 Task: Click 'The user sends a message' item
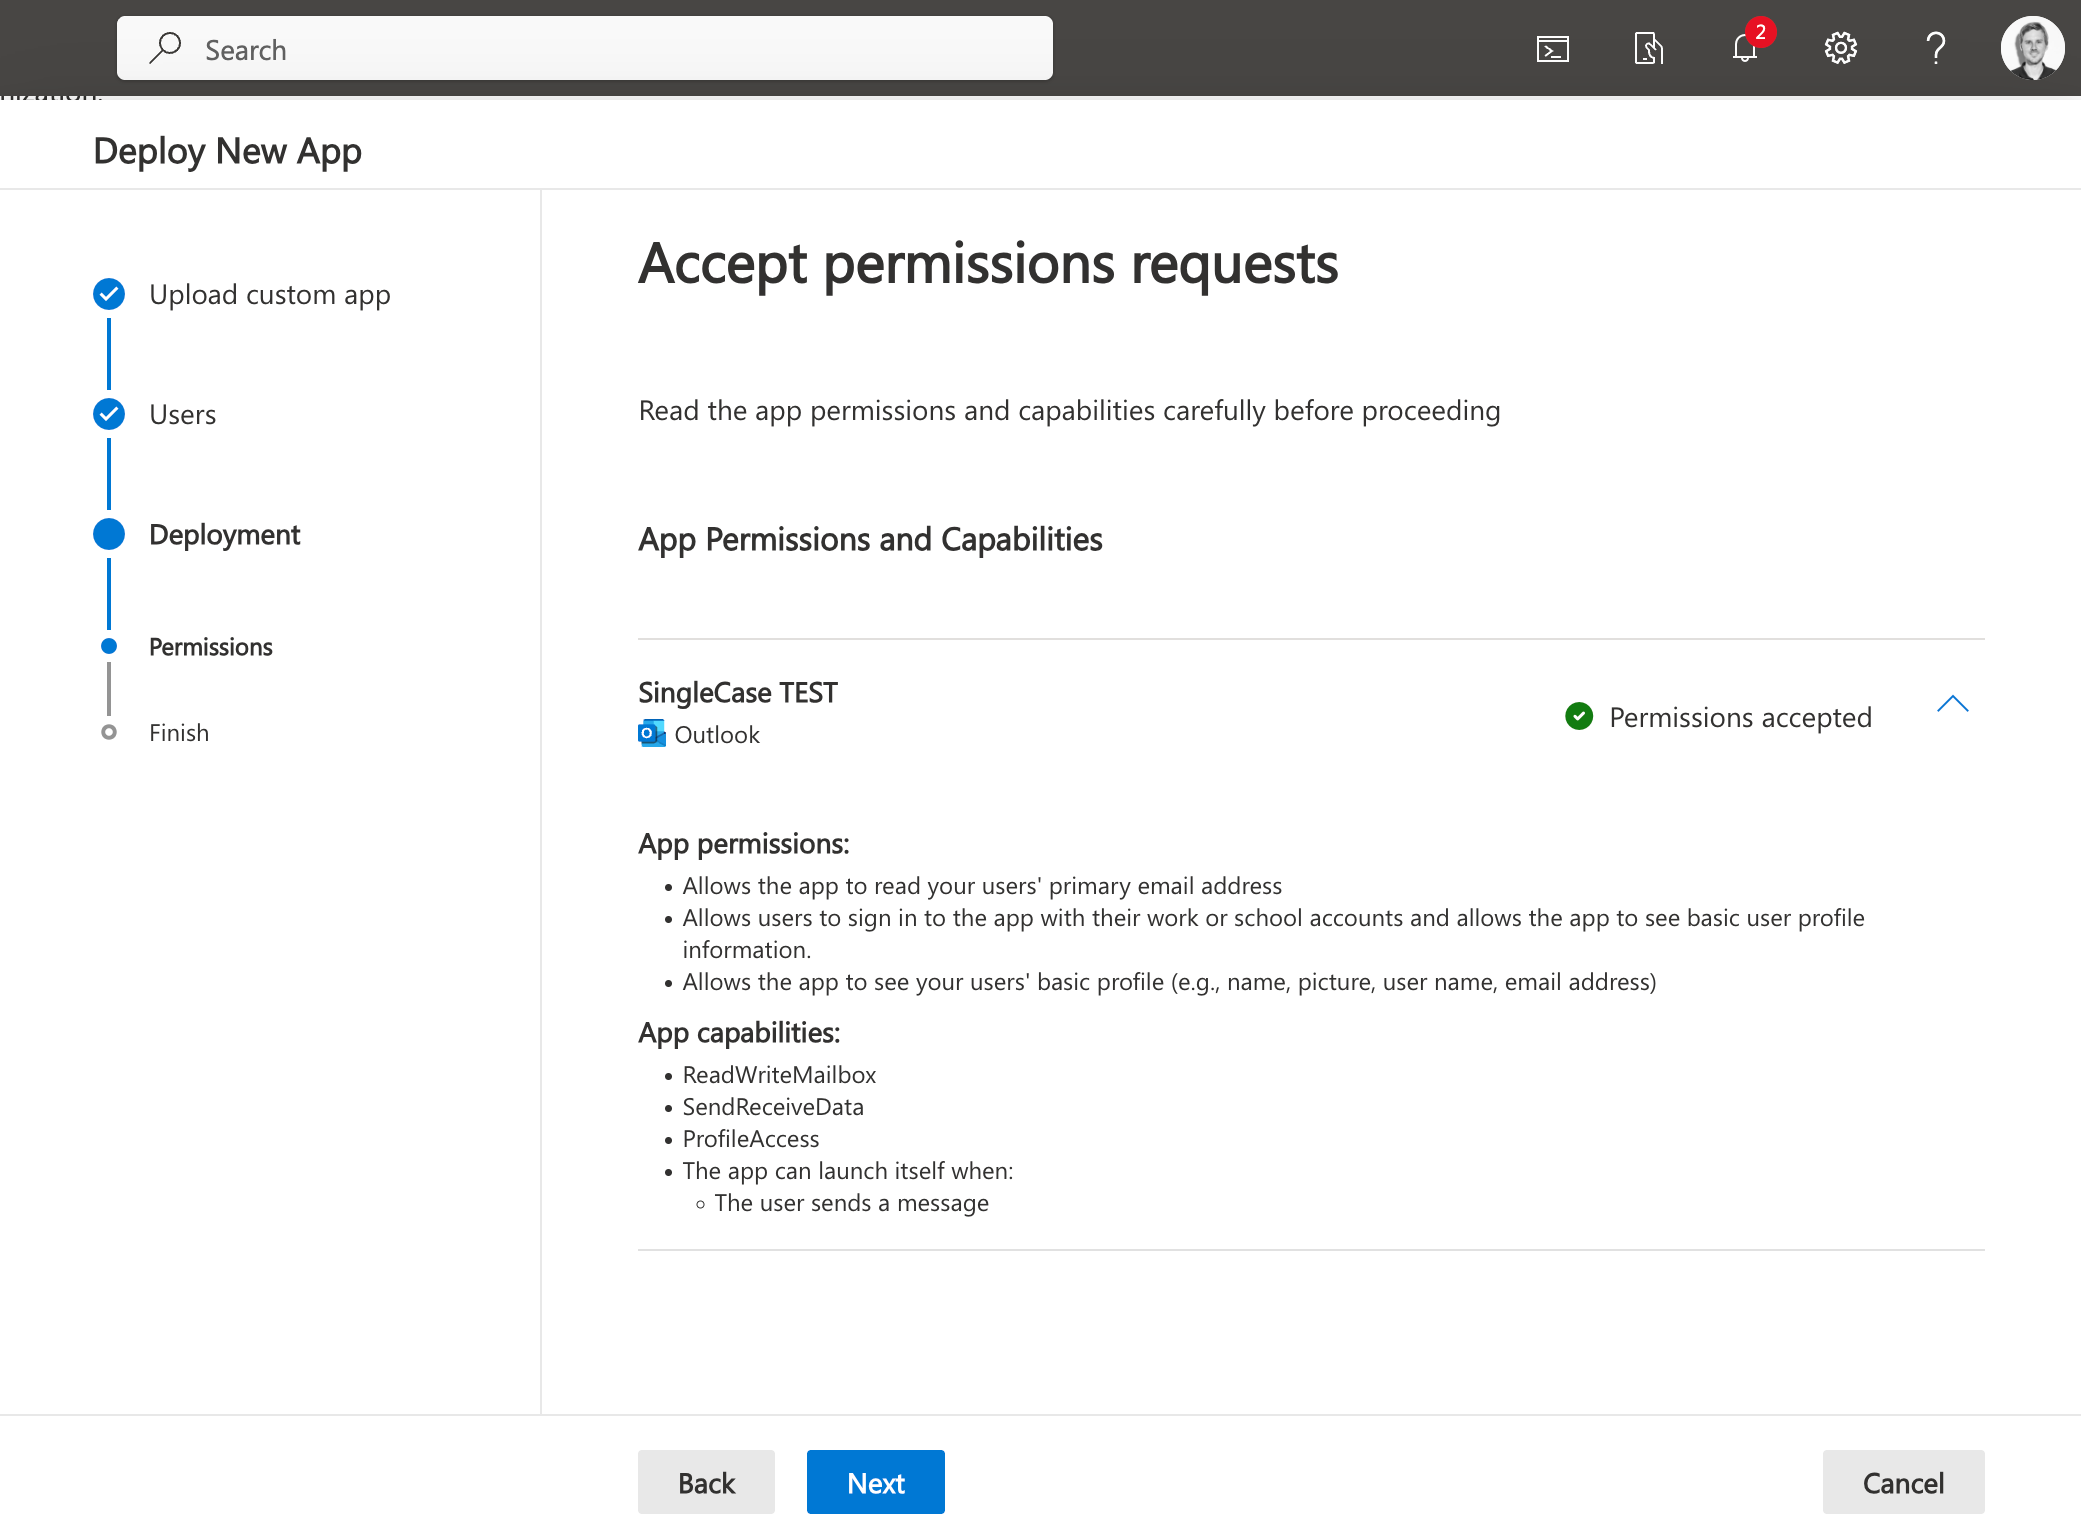point(851,1203)
